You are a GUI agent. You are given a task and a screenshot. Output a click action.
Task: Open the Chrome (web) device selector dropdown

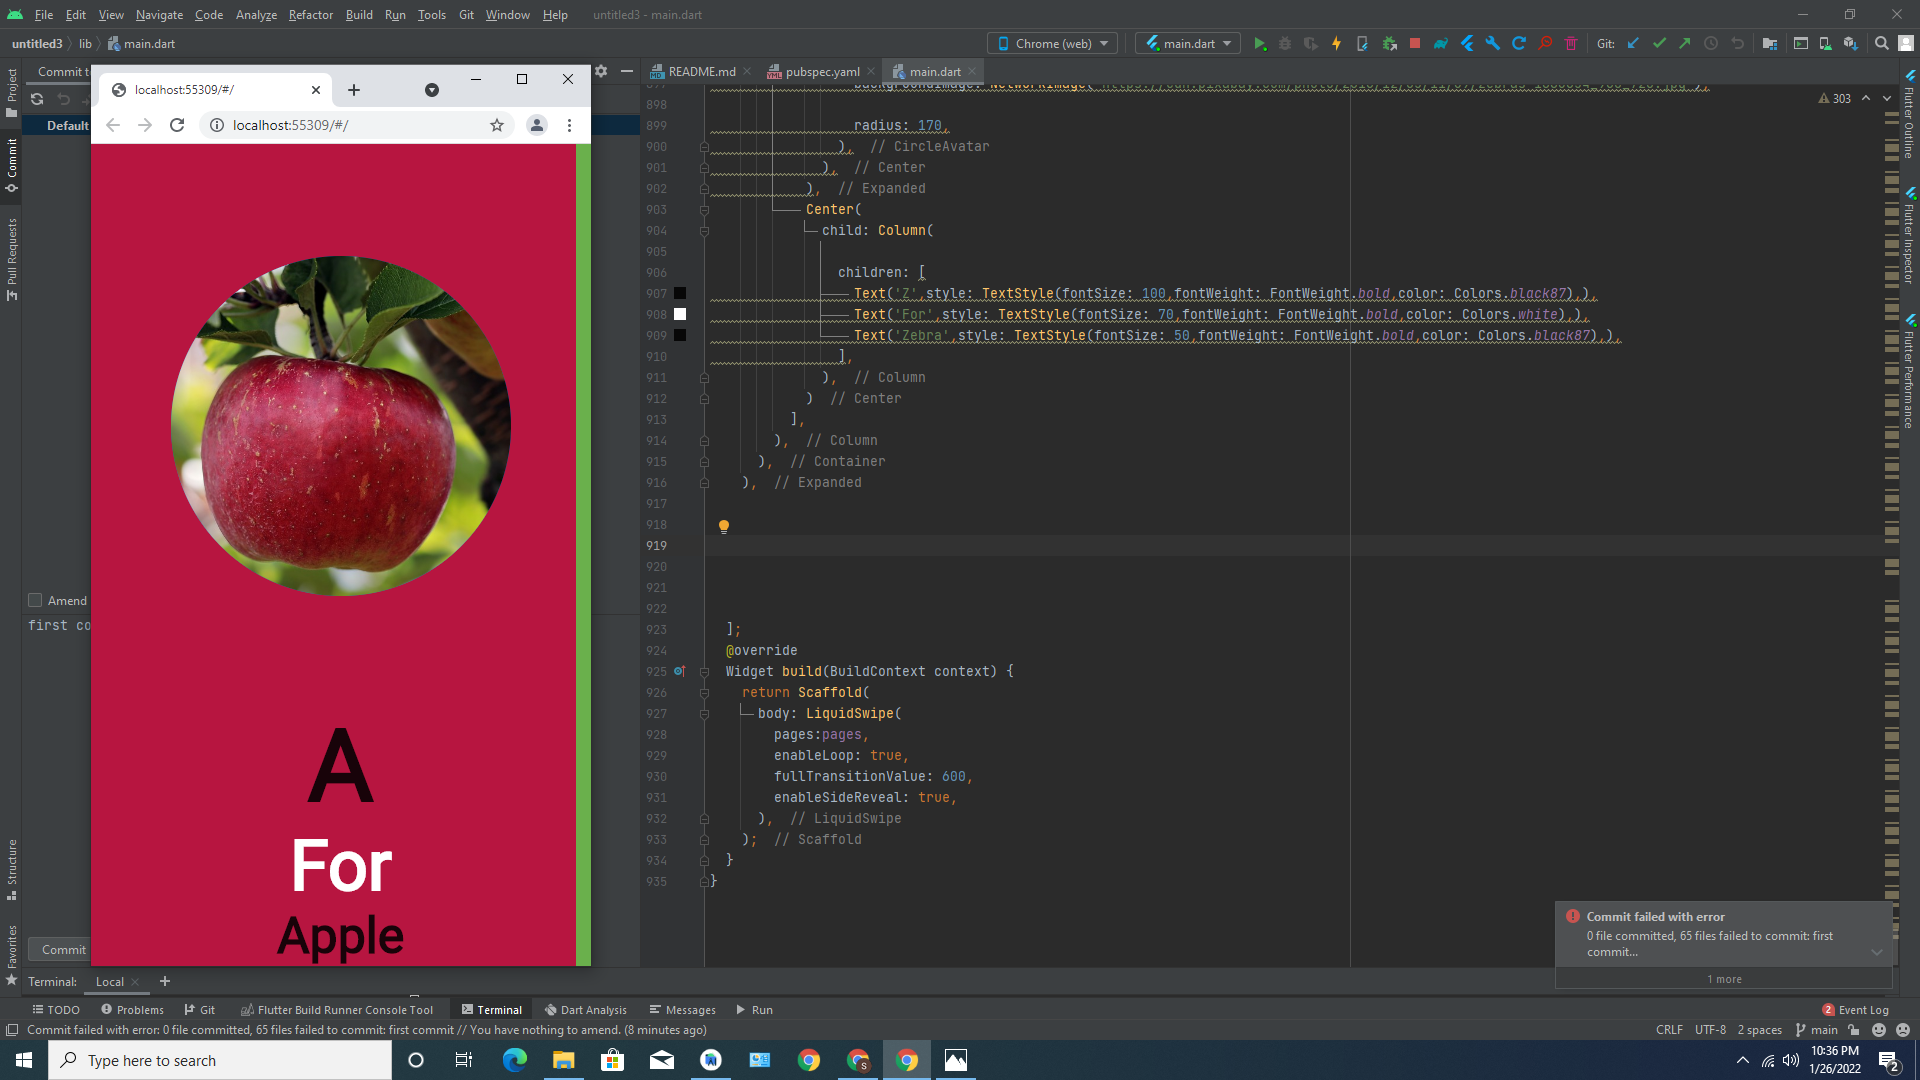1051,43
